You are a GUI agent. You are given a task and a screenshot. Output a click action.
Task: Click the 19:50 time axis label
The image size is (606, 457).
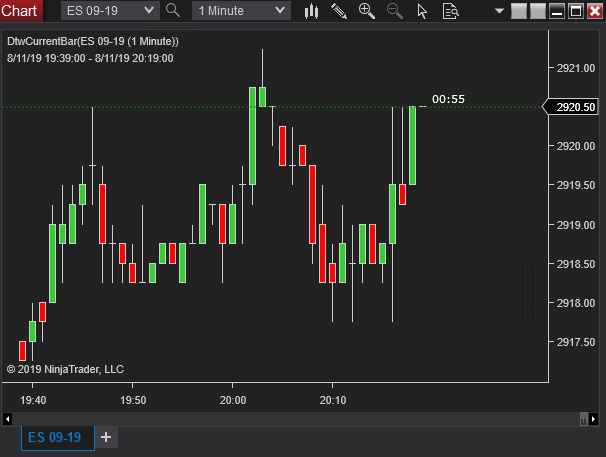(x=133, y=400)
